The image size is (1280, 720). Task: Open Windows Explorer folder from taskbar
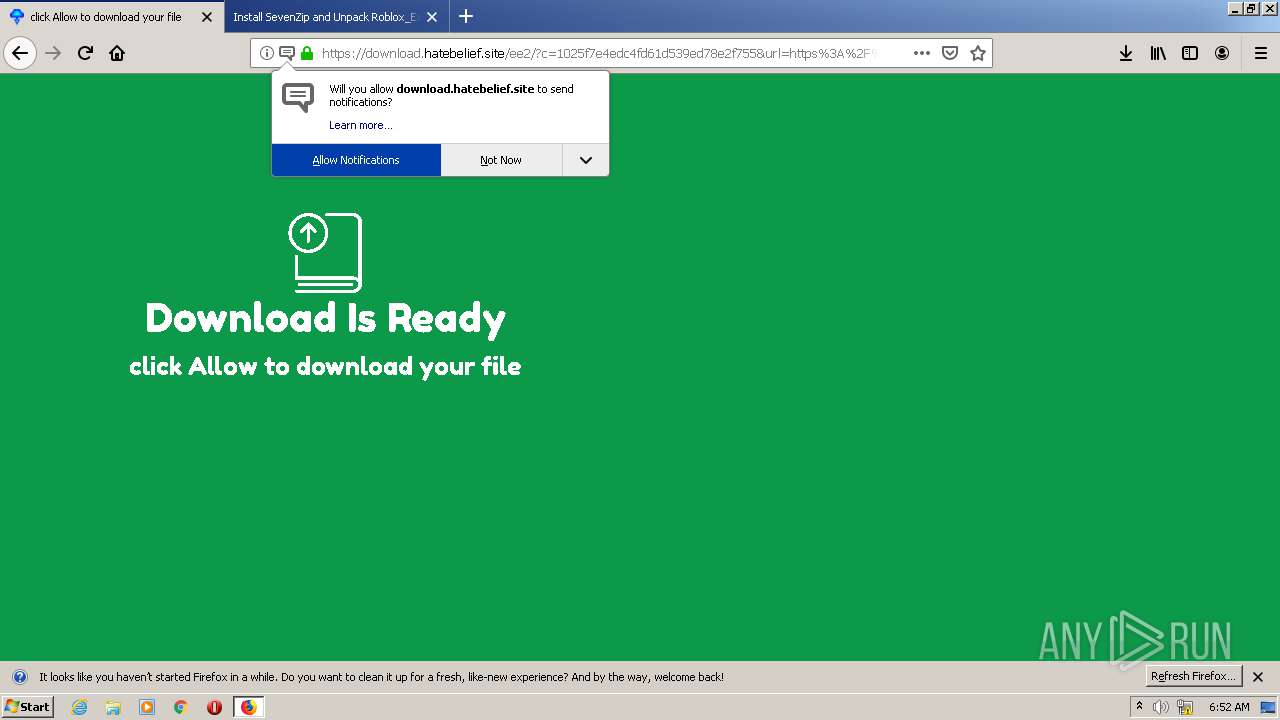pos(113,707)
